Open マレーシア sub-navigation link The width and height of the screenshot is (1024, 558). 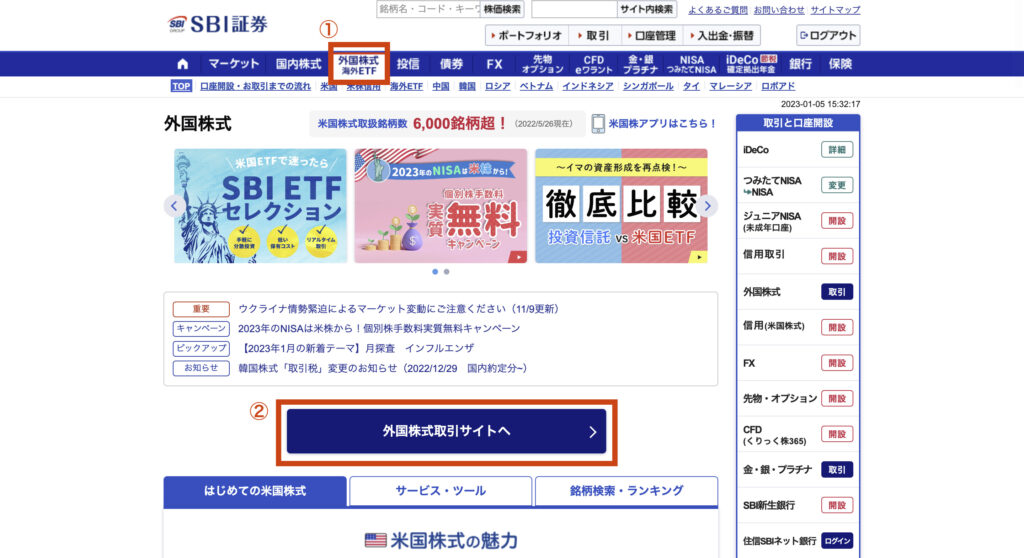[x=730, y=86]
